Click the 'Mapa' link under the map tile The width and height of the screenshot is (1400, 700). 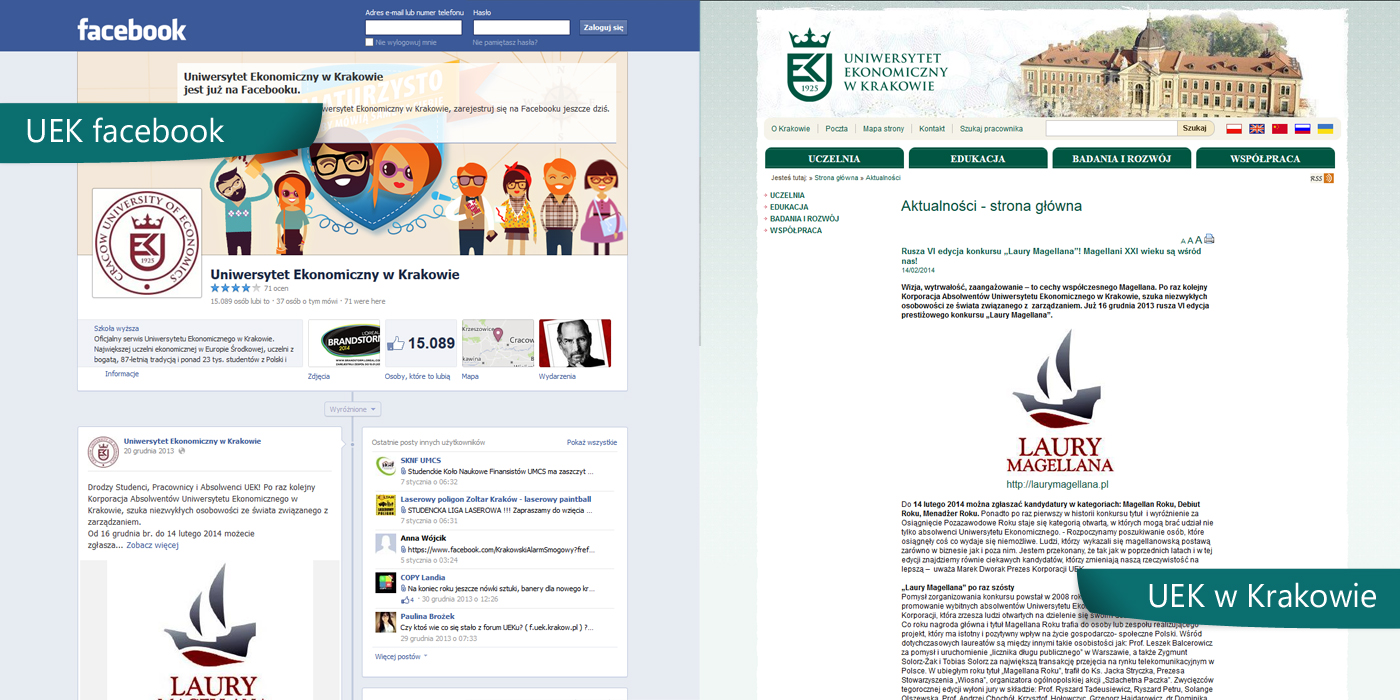pos(470,377)
